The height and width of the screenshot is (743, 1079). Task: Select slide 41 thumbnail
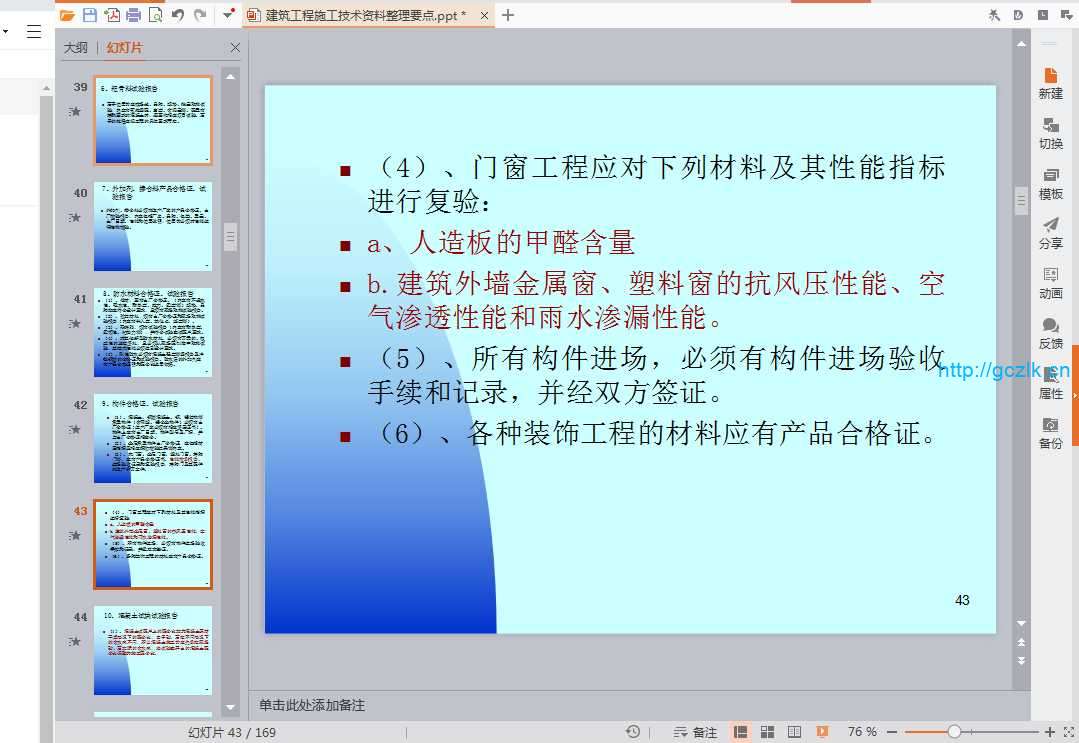click(153, 333)
